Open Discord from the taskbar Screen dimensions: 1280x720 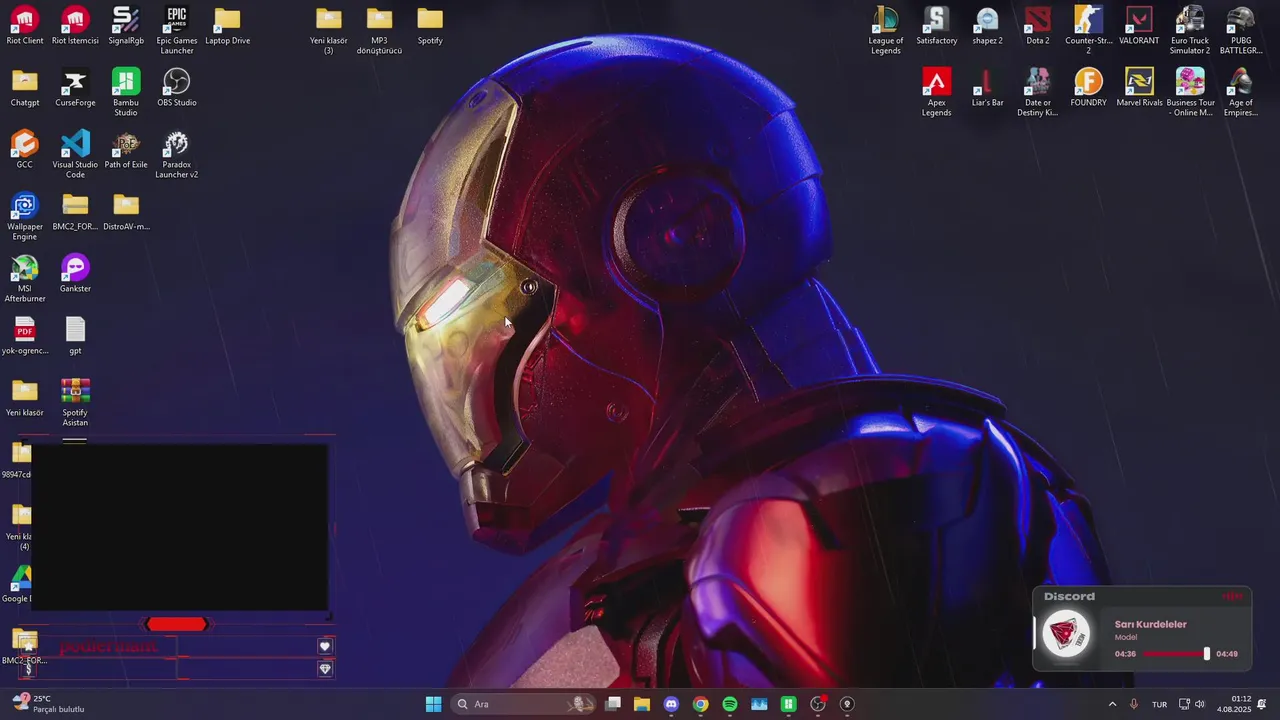tap(671, 704)
